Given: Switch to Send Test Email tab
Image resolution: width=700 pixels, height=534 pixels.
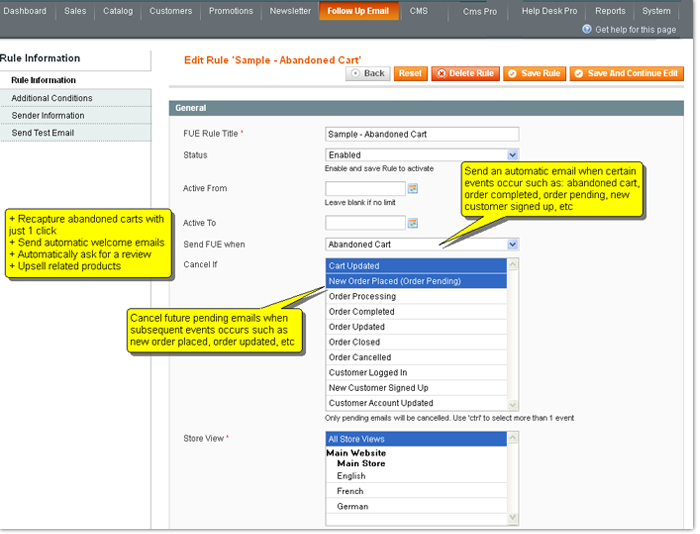Looking at the screenshot, I should click(x=76, y=133).
